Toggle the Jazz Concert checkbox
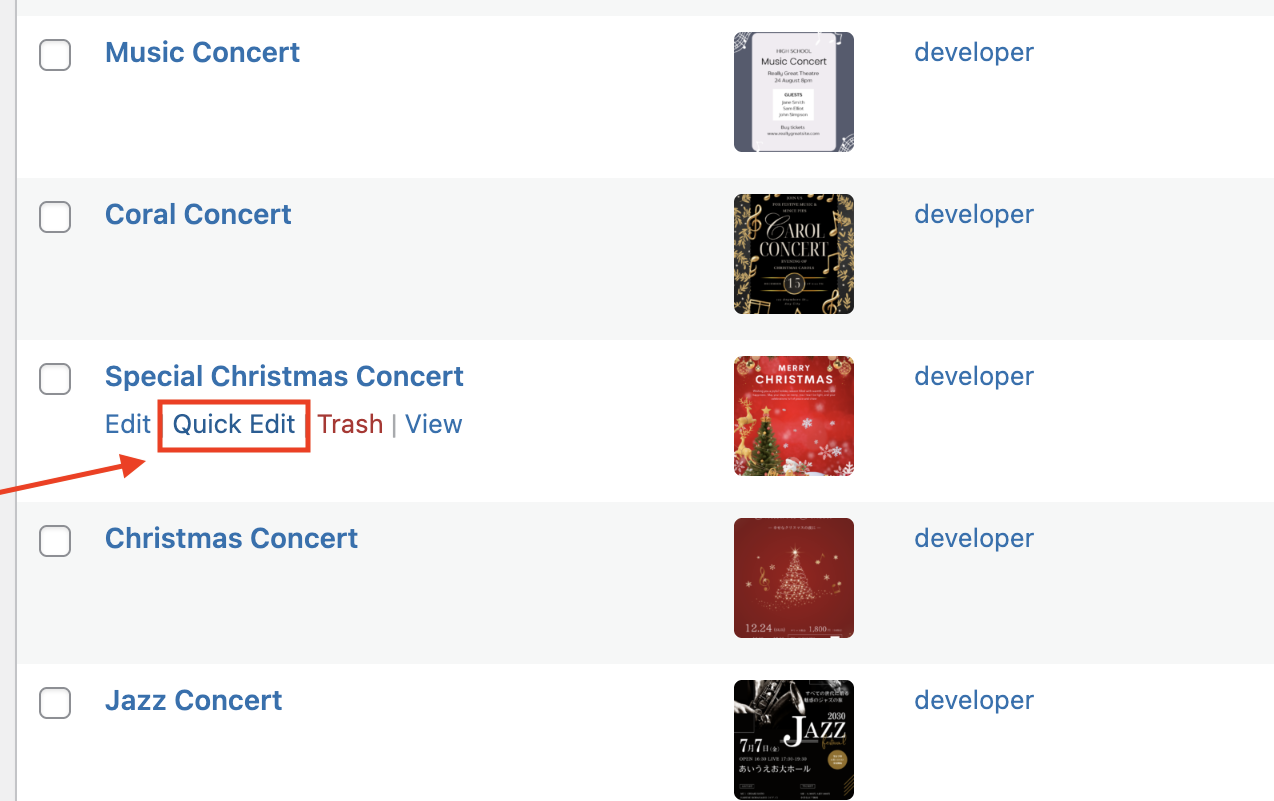Screen dimensions: 1274x801 pyautogui.click(x=55, y=703)
